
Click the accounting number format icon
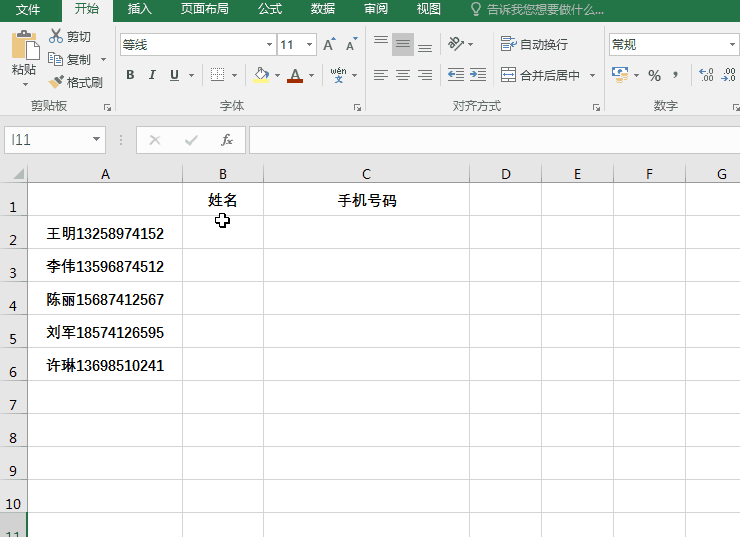click(x=620, y=75)
